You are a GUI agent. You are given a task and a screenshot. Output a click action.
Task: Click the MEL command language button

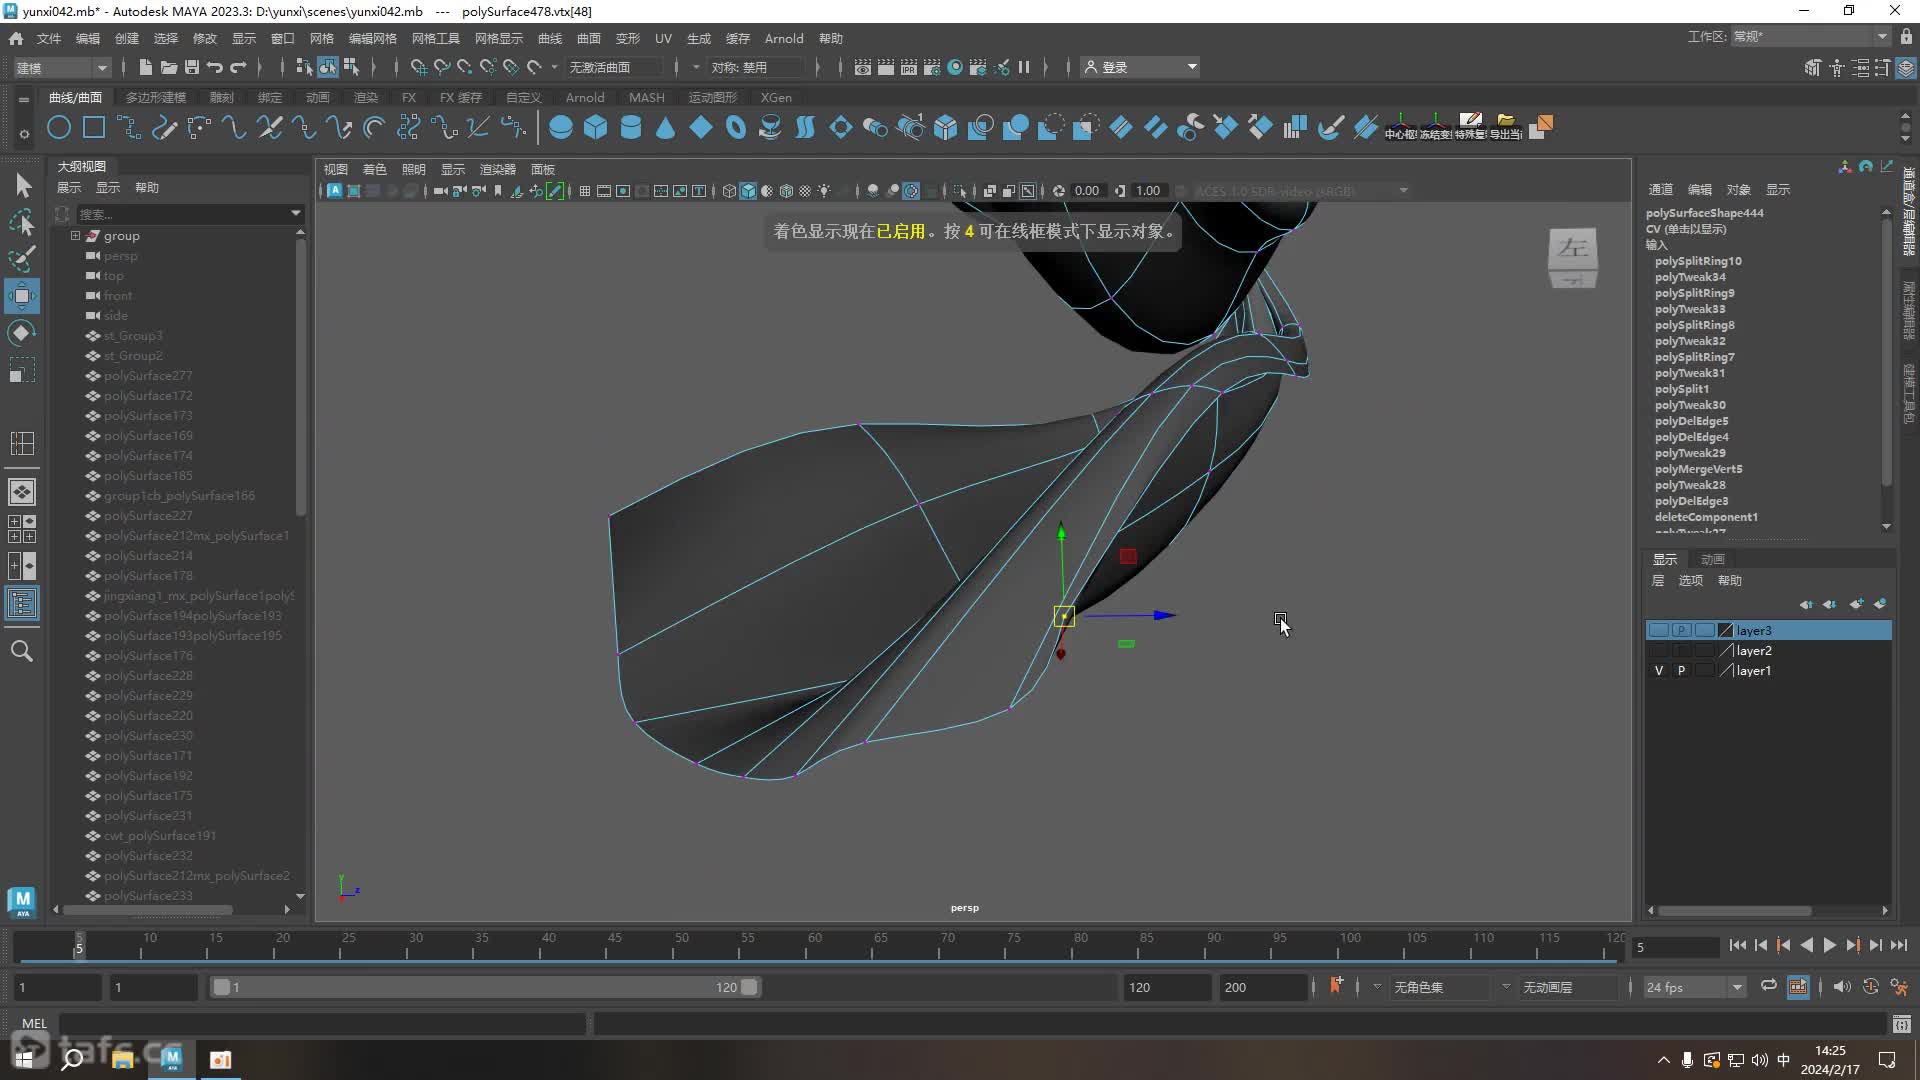click(35, 1024)
